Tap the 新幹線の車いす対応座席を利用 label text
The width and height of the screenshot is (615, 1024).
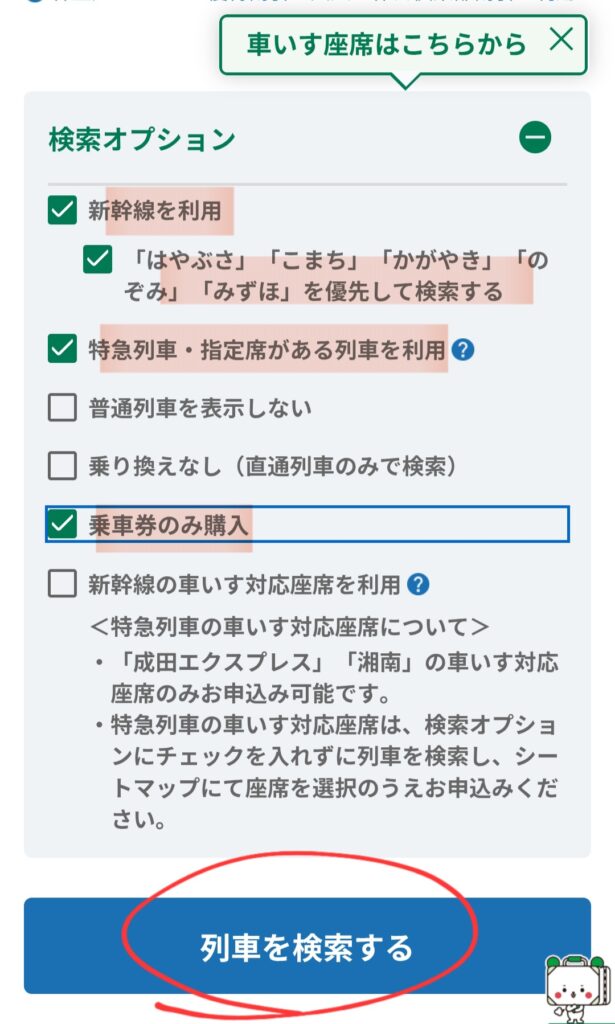(244, 584)
